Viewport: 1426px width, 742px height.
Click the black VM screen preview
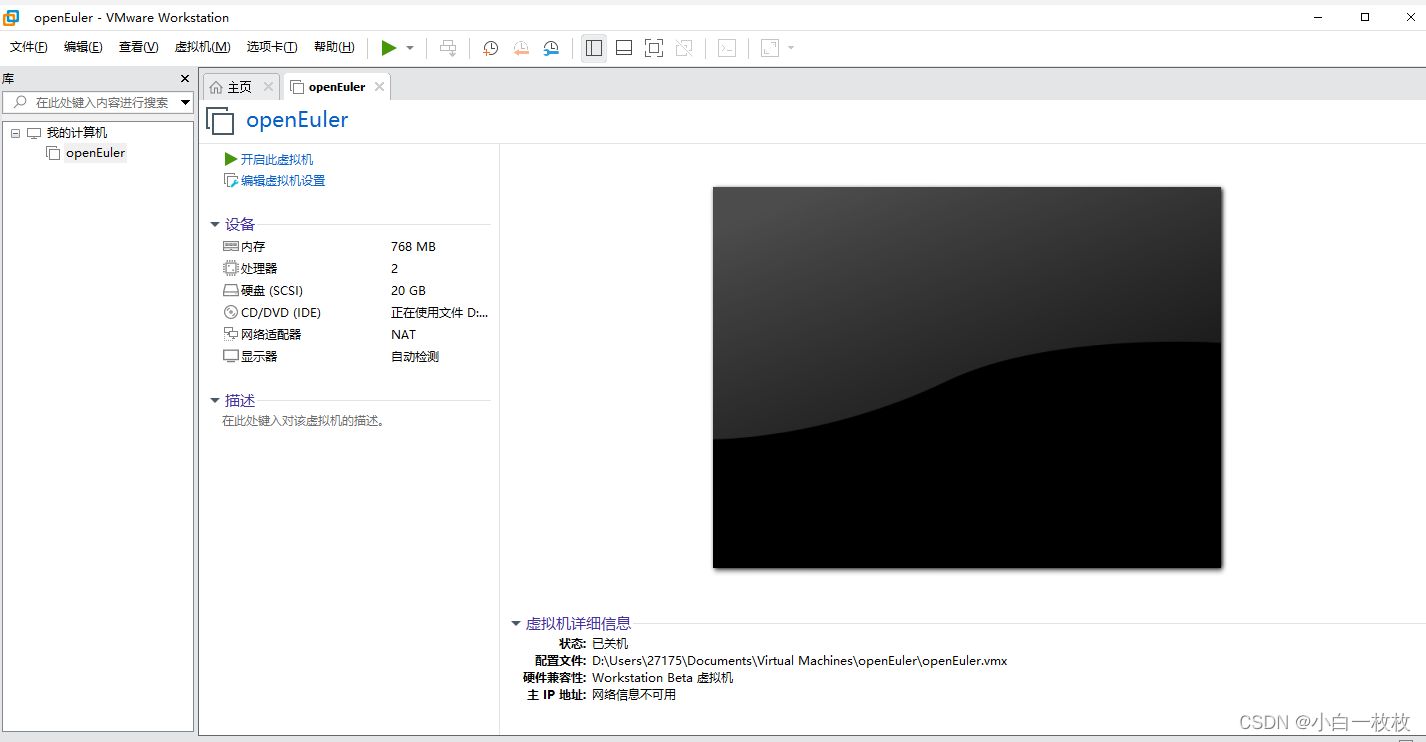(967, 377)
